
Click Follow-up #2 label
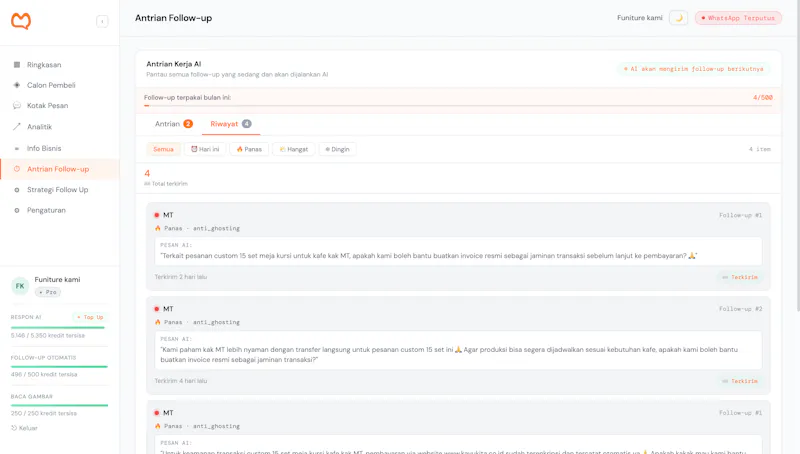[740, 309]
